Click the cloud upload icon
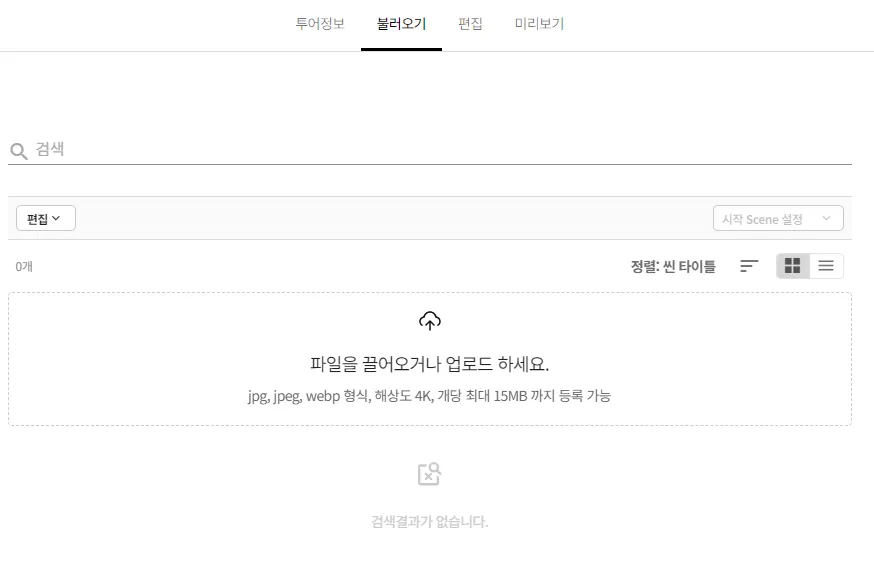 (430, 321)
